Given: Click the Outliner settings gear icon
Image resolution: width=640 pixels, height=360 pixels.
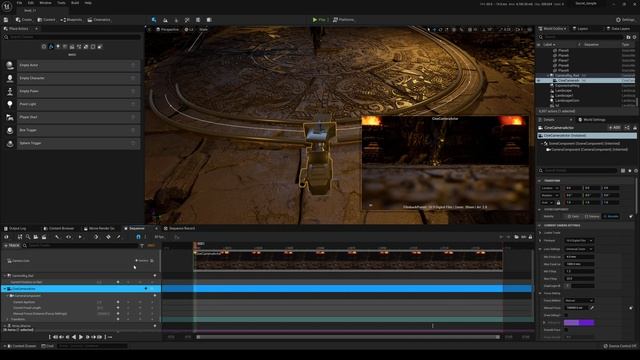Looking at the screenshot, I should (634, 37).
